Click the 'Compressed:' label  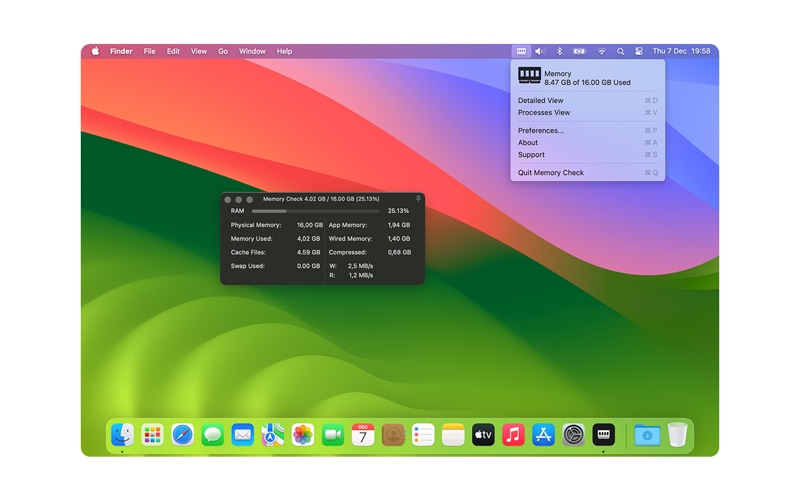(347, 253)
